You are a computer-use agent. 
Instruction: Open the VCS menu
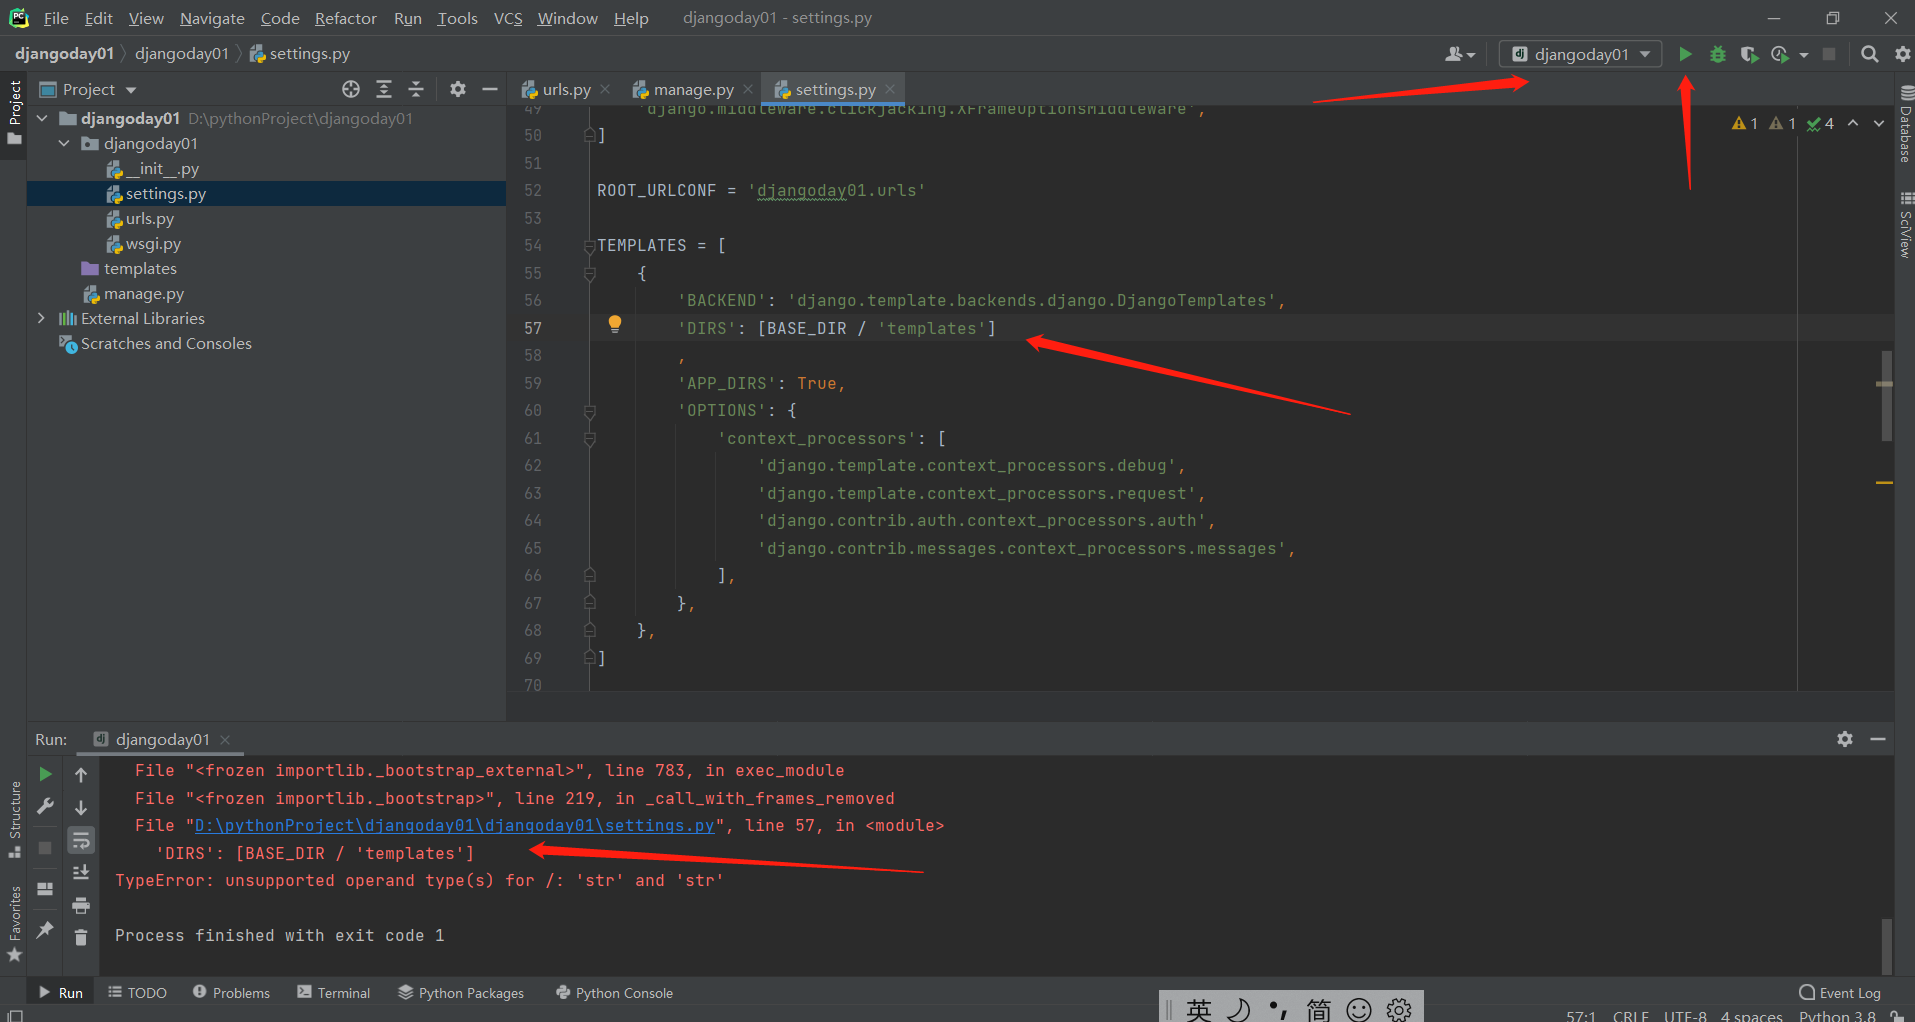(508, 18)
